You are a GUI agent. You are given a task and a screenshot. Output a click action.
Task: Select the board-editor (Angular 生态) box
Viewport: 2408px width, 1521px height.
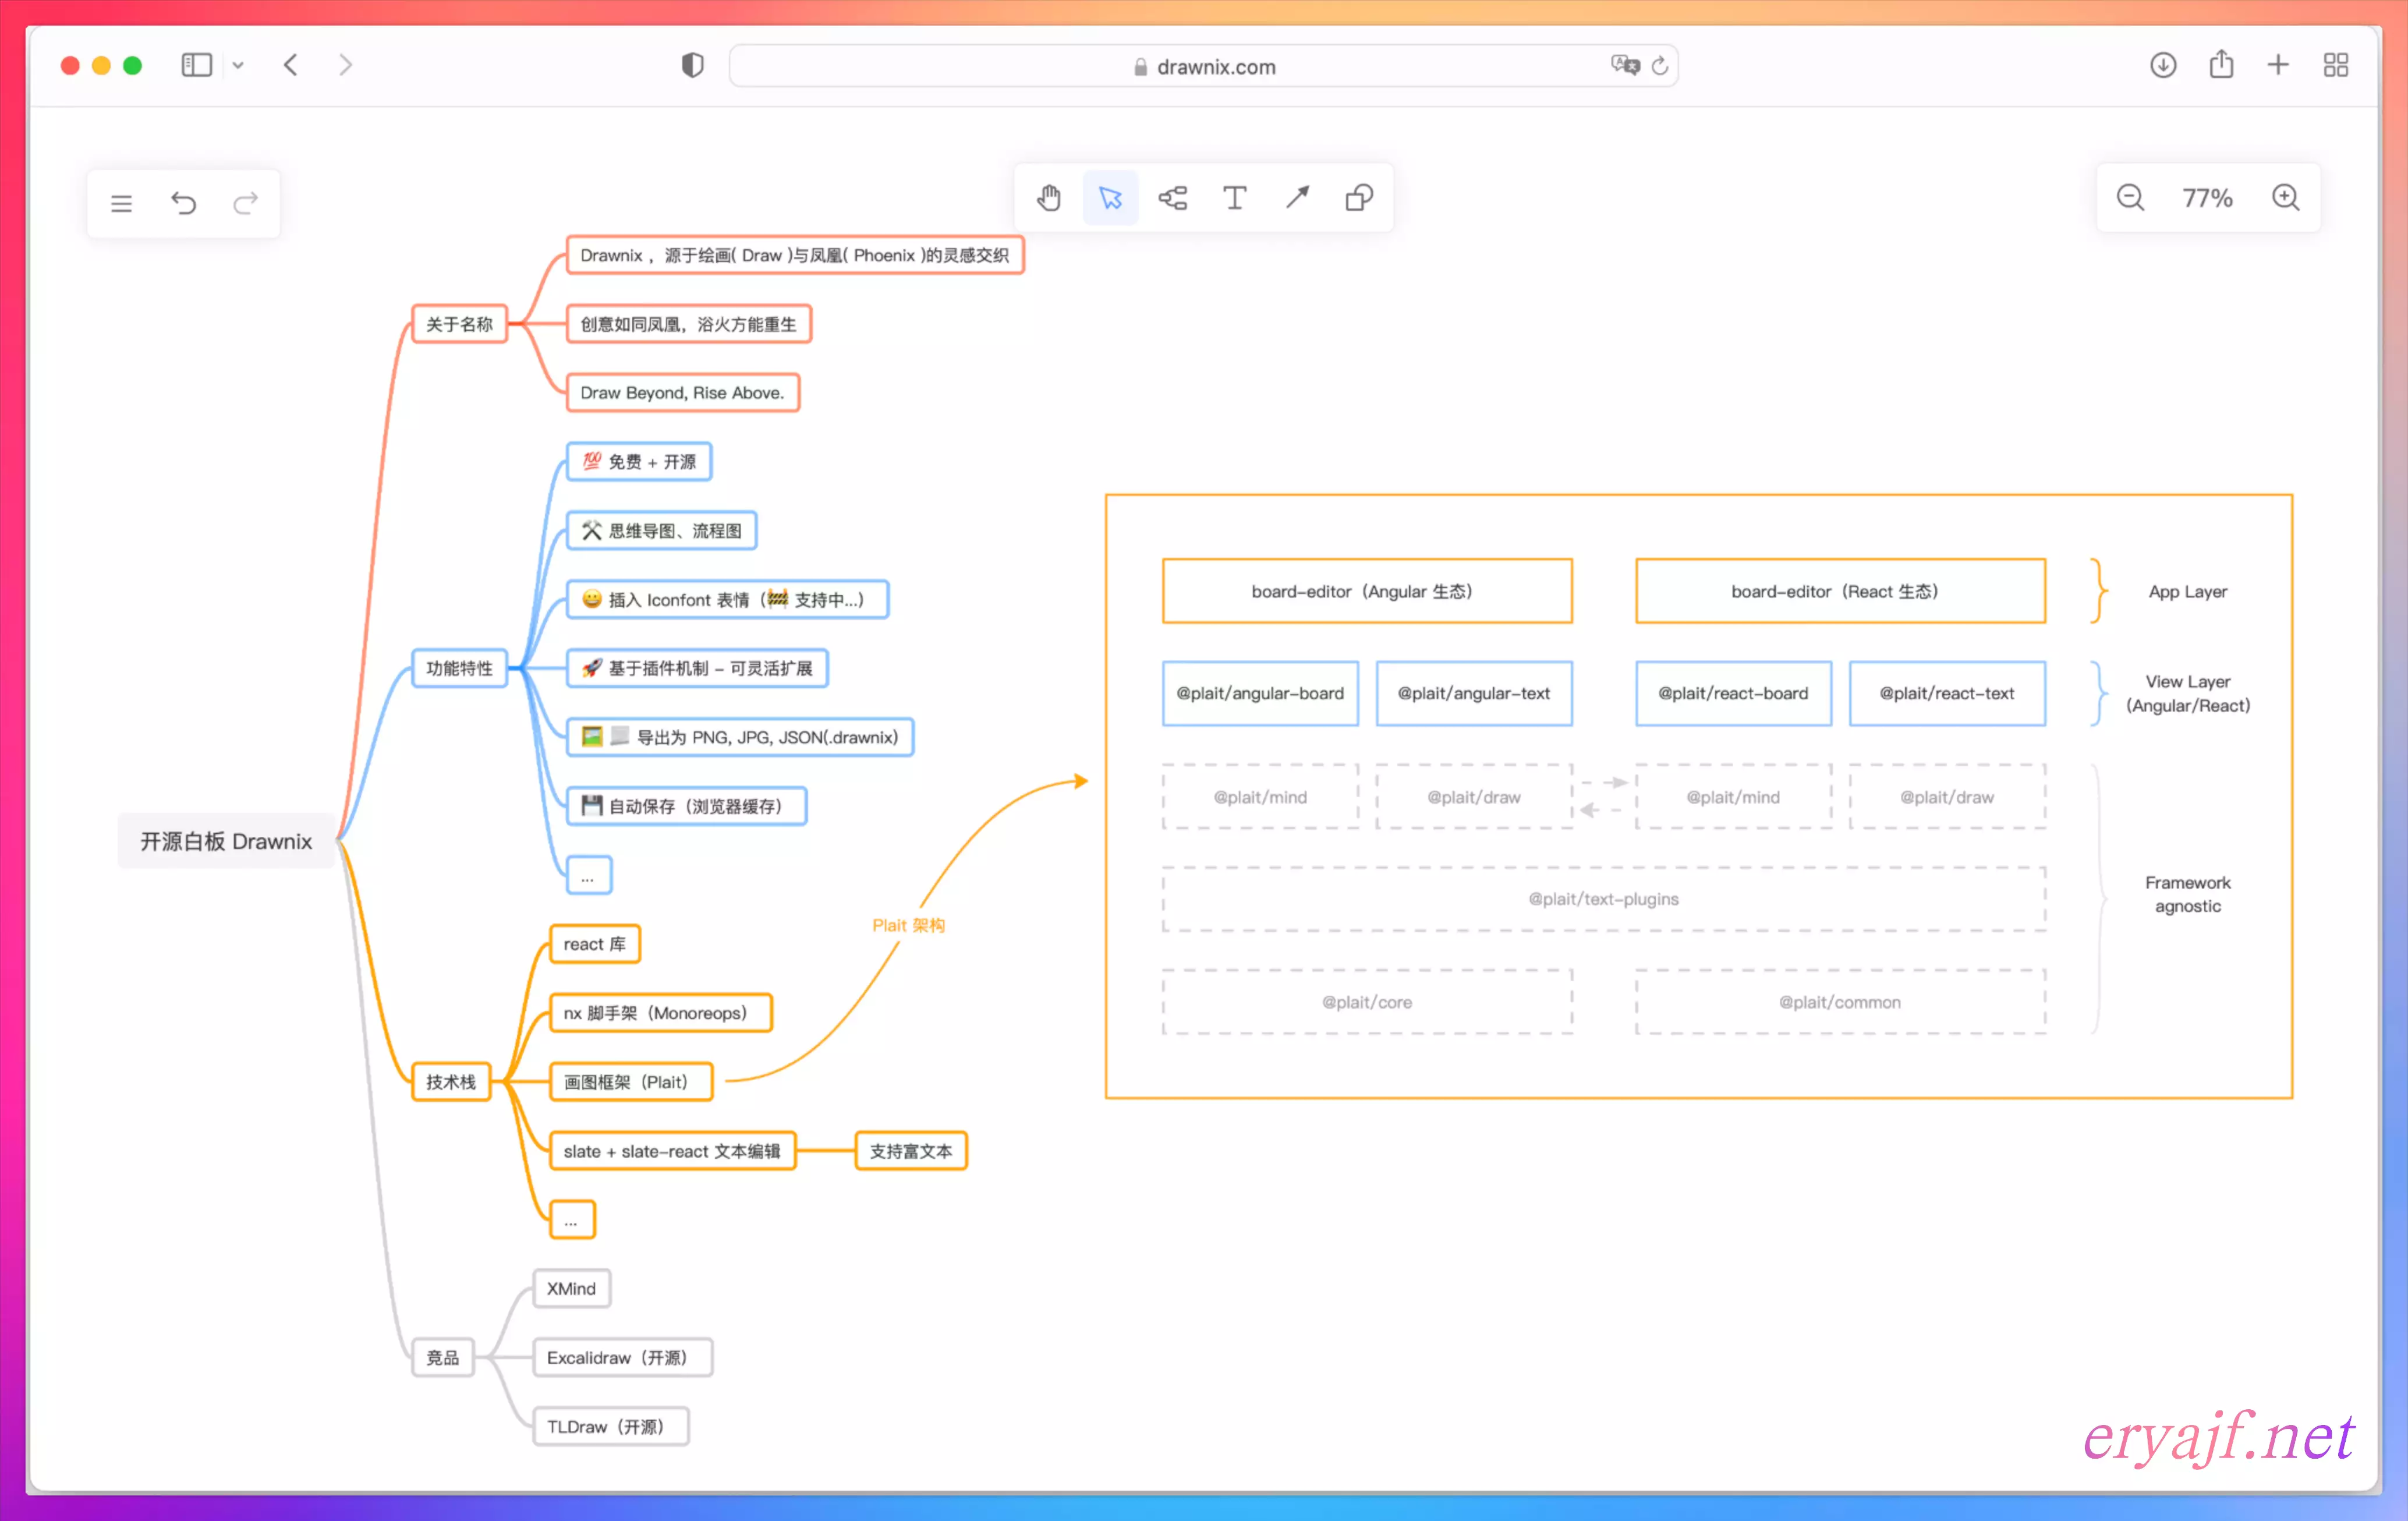1367,591
